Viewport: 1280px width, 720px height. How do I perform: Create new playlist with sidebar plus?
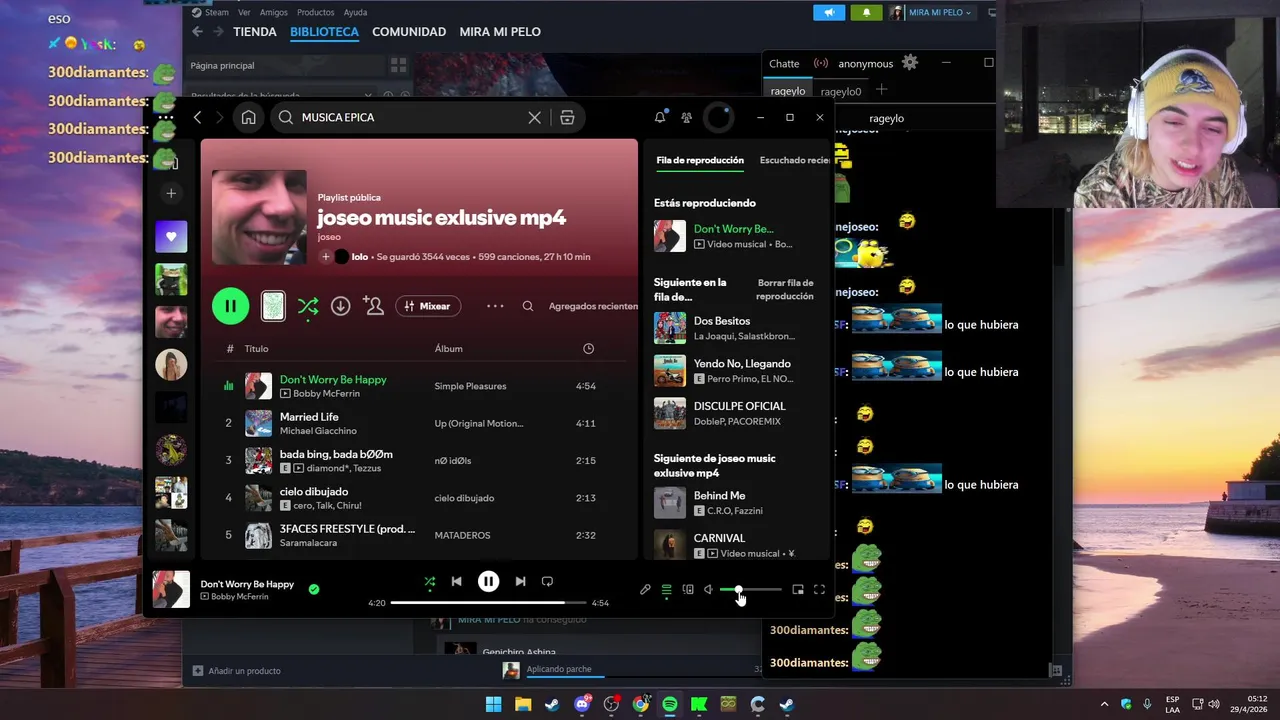tap(171, 193)
